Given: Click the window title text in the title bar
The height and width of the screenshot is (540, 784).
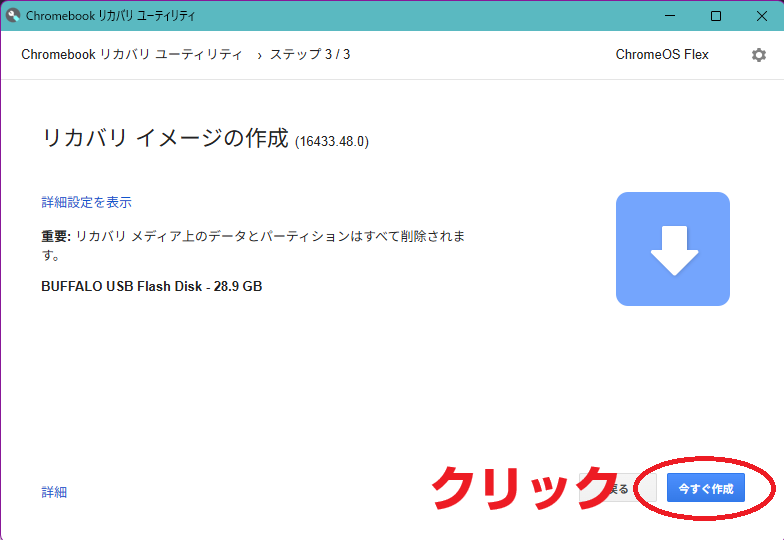Looking at the screenshot, I should (x=110, y=16).
